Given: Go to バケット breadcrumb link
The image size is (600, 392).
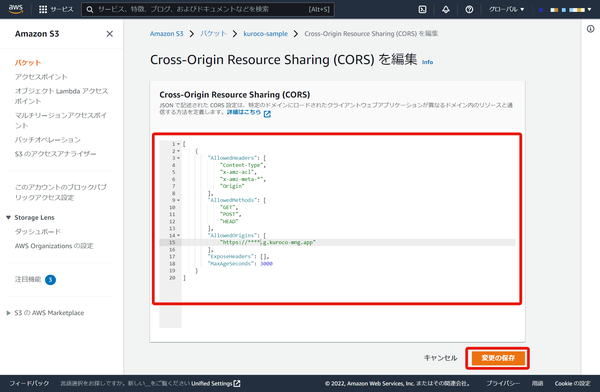Looking at the screenshot, I should pyautogui.click(x=213, y=34).
